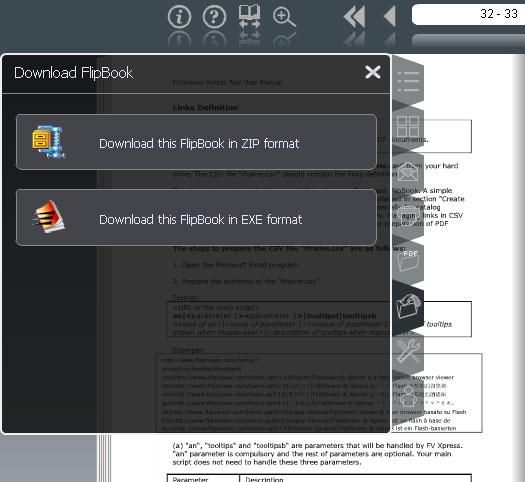Close the Download FlipBook panel
The width and height of the screenshot is (525, 482).
[373, 72]
